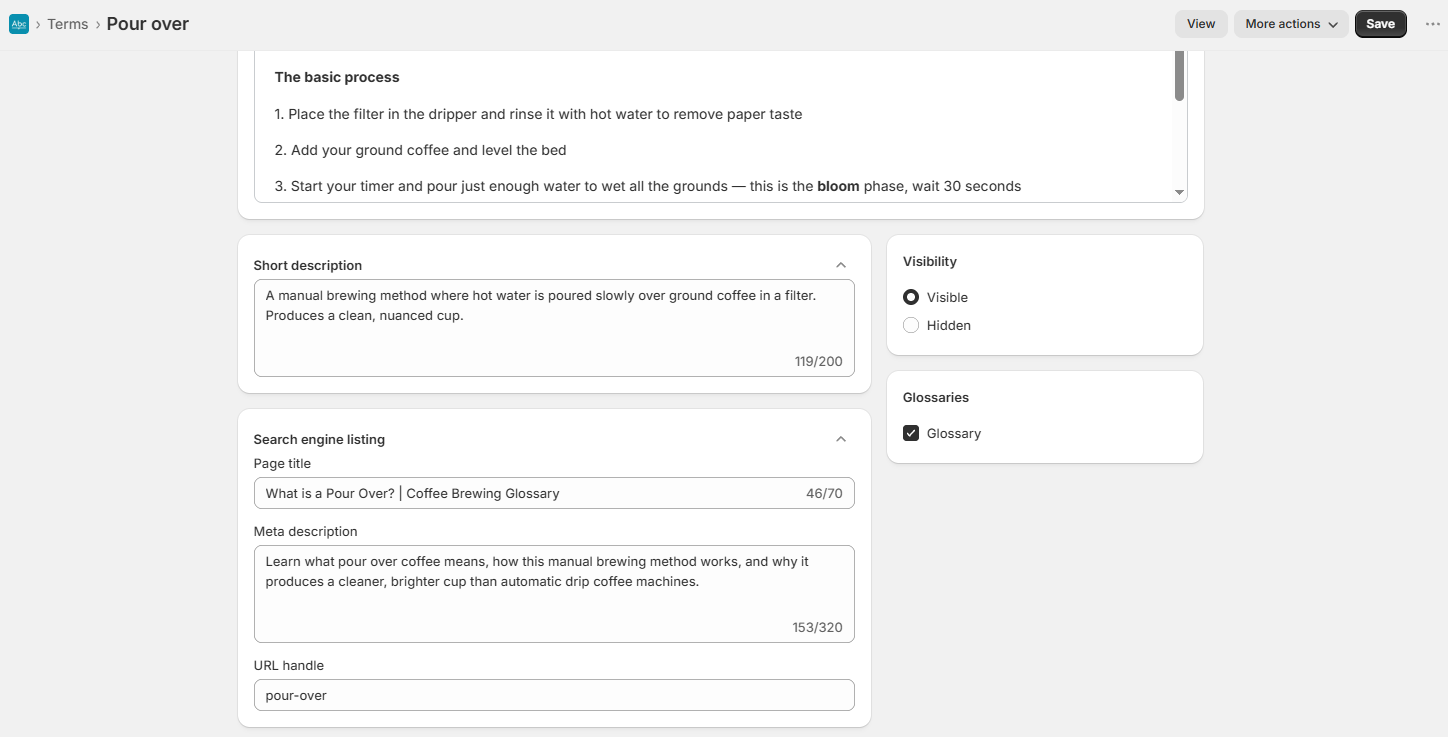Click the bloom phase step in editor
The image size is (1448, 737).
648,186
